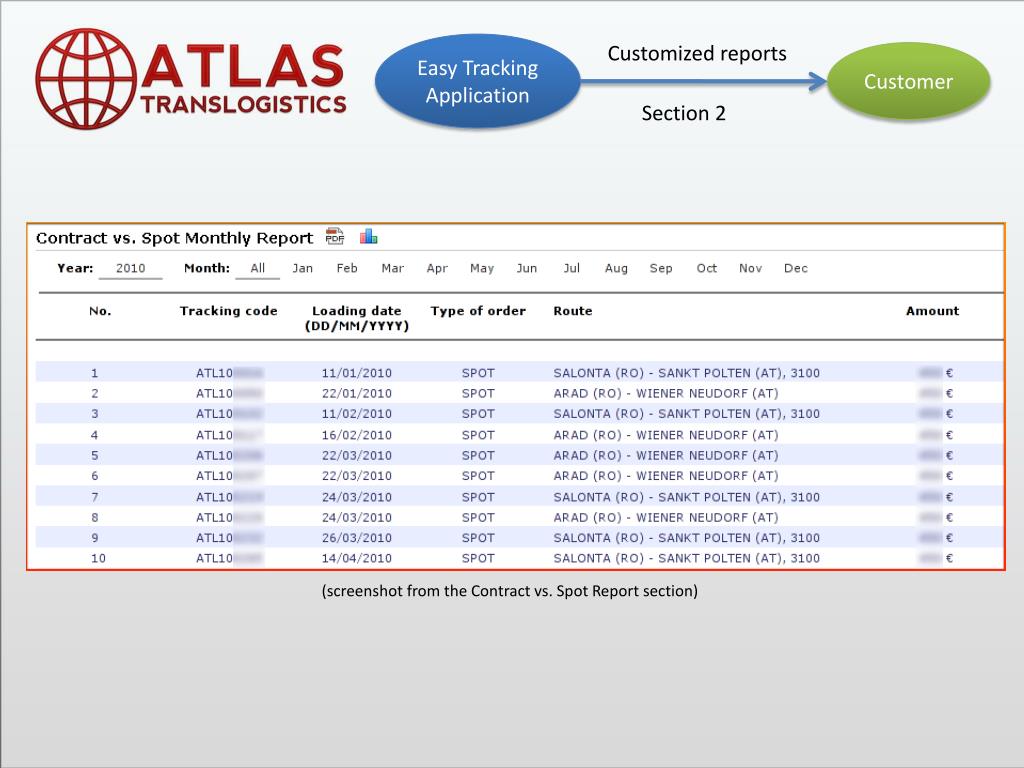Image resolution: width=1024 pixels, height=768 pixels.
Task: Sort by the Tracking code column header
Action: click(229, 311)
